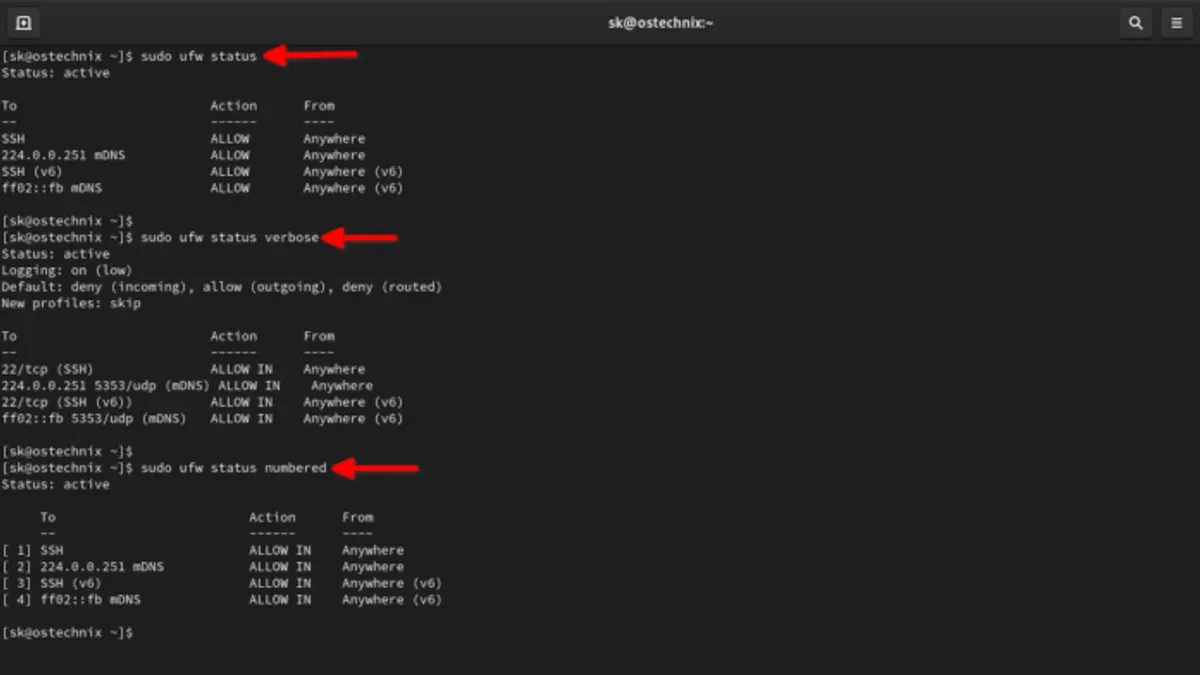Click numbered rule '[ 2] 224.0.0.251 mDNS'
This screenshot has width=1200, height=675.
tap(203, 566)
